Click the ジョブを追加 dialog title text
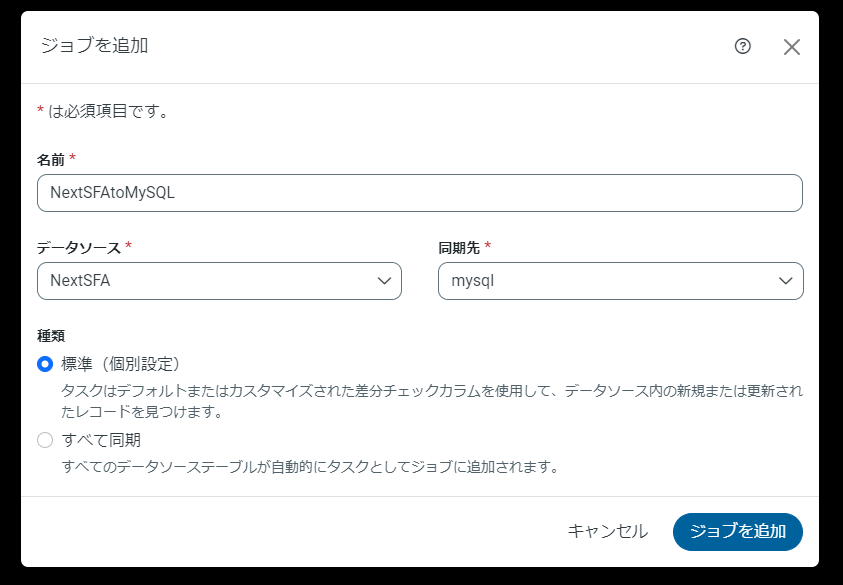The height and width of the screenshot is (585, 843). point(95,46)
